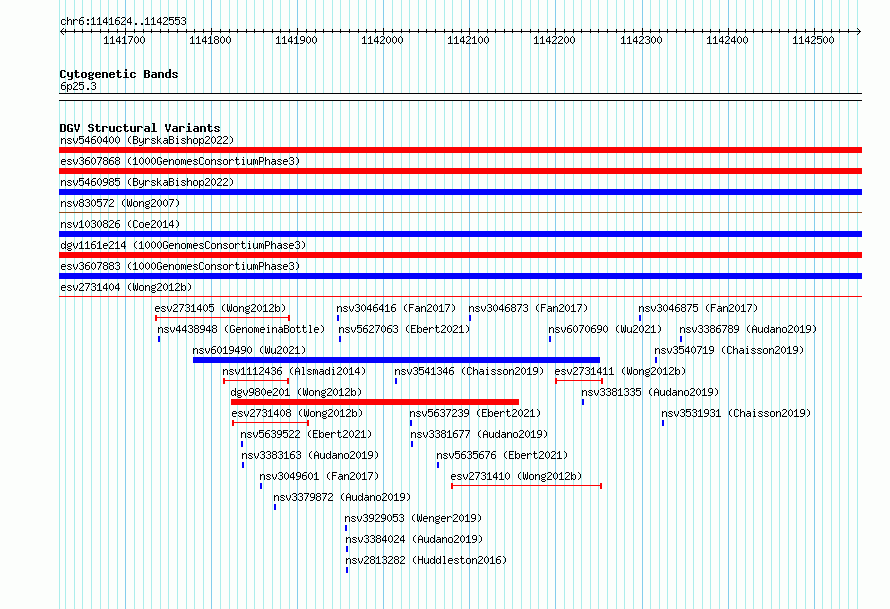Click the DGV Structural Variants track title
This screenshot has width=890, height=609.
(140, 128)
